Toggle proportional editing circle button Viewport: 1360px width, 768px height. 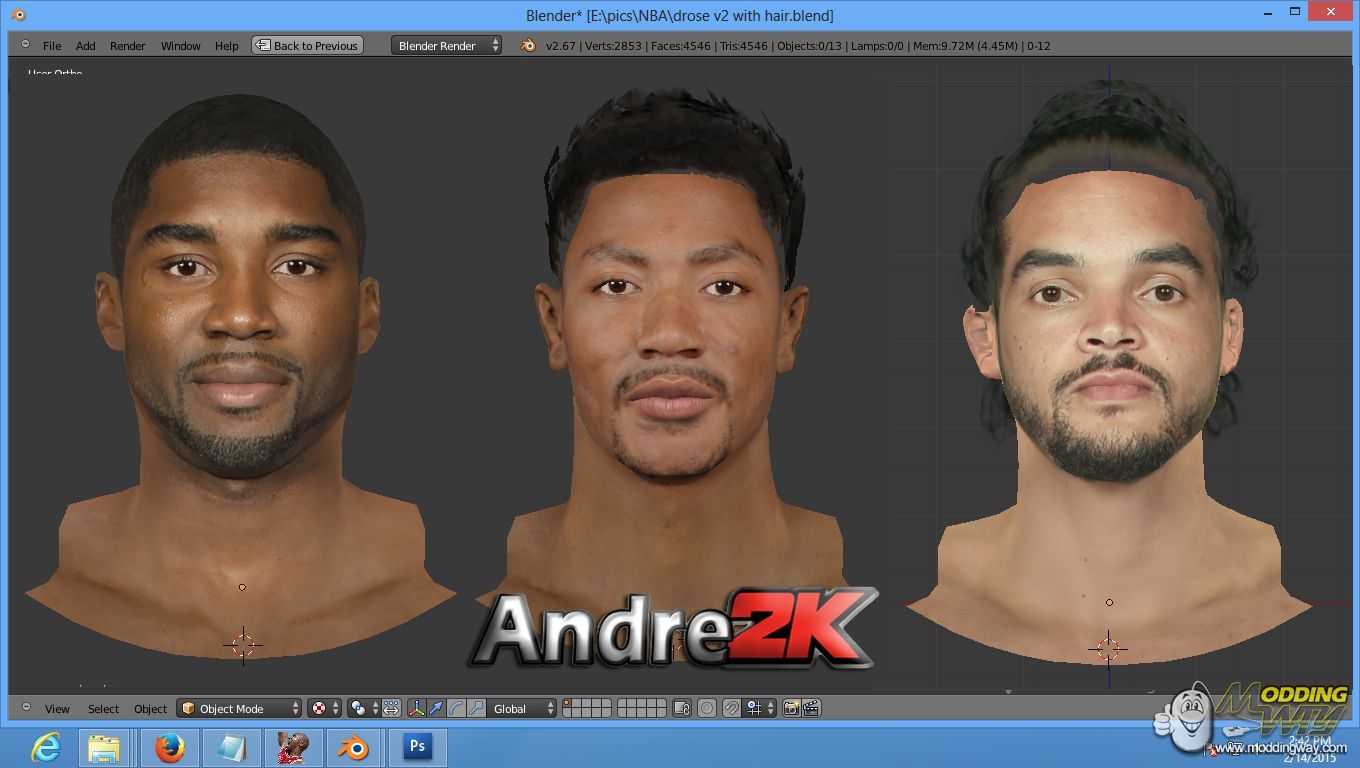pos(707,708)
